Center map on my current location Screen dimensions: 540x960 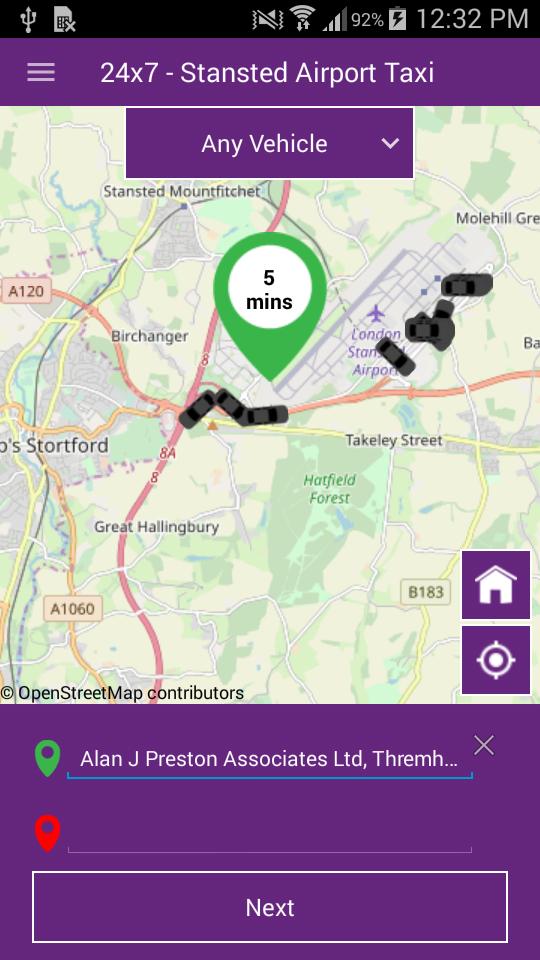coord(496,660)
